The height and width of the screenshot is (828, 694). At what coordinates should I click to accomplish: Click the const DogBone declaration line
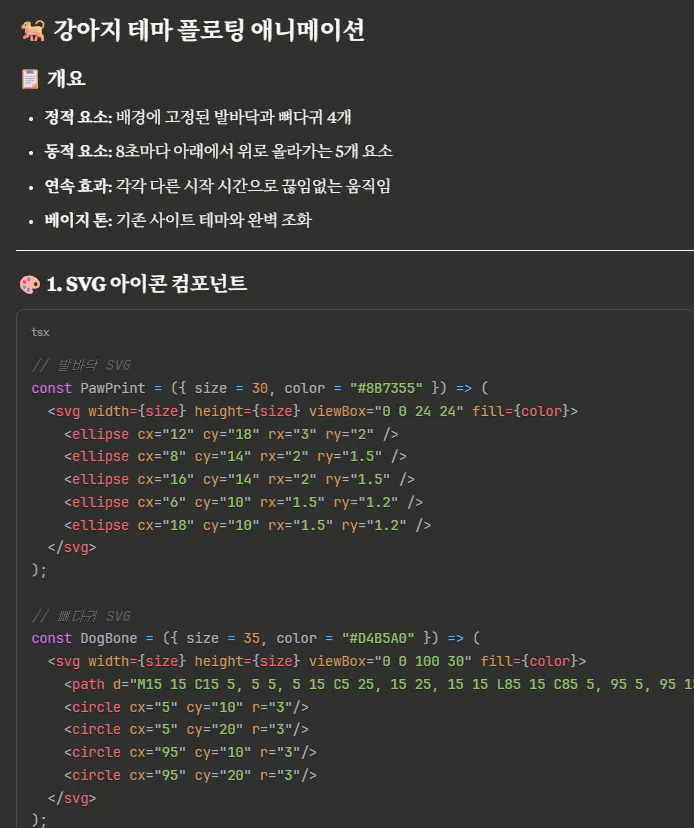[256, 638]
